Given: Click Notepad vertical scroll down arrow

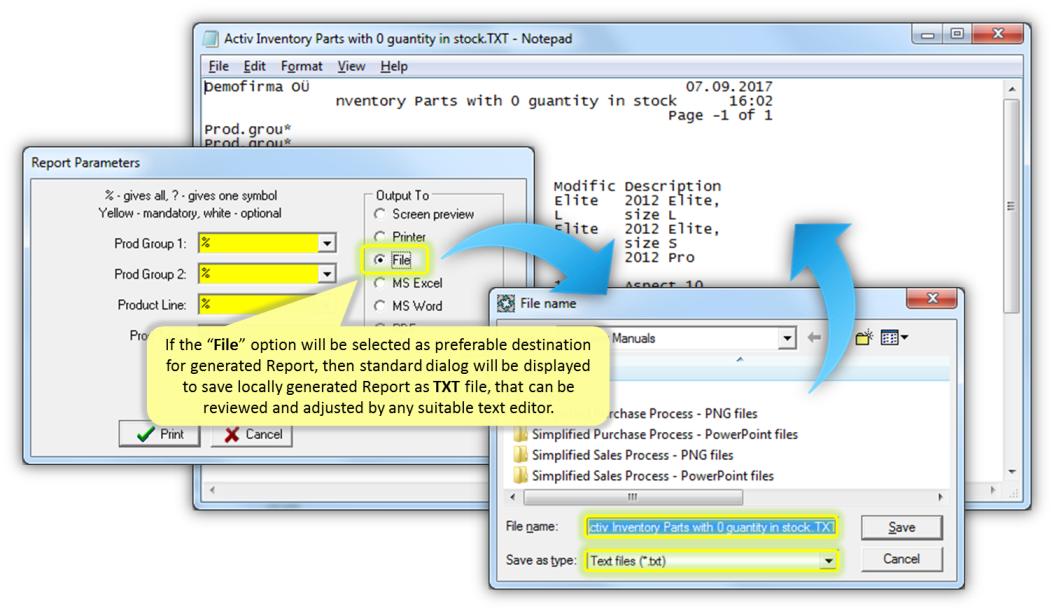Looking at the screenshot, I should [x=1012, y=473].
